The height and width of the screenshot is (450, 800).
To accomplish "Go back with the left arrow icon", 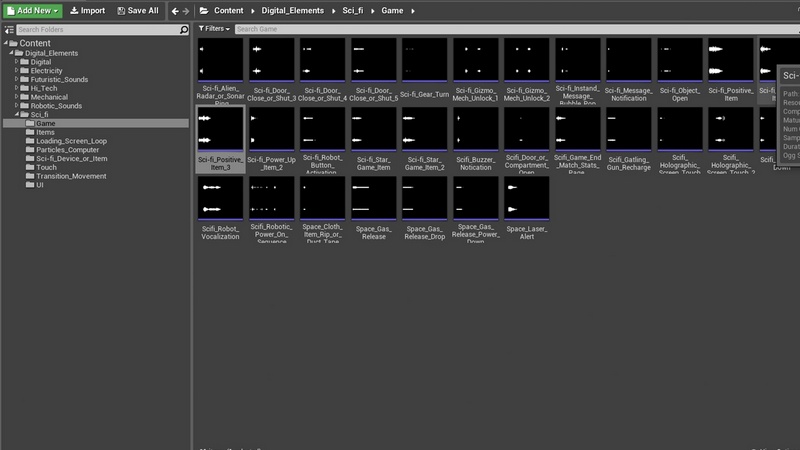I will coord(175,10).
